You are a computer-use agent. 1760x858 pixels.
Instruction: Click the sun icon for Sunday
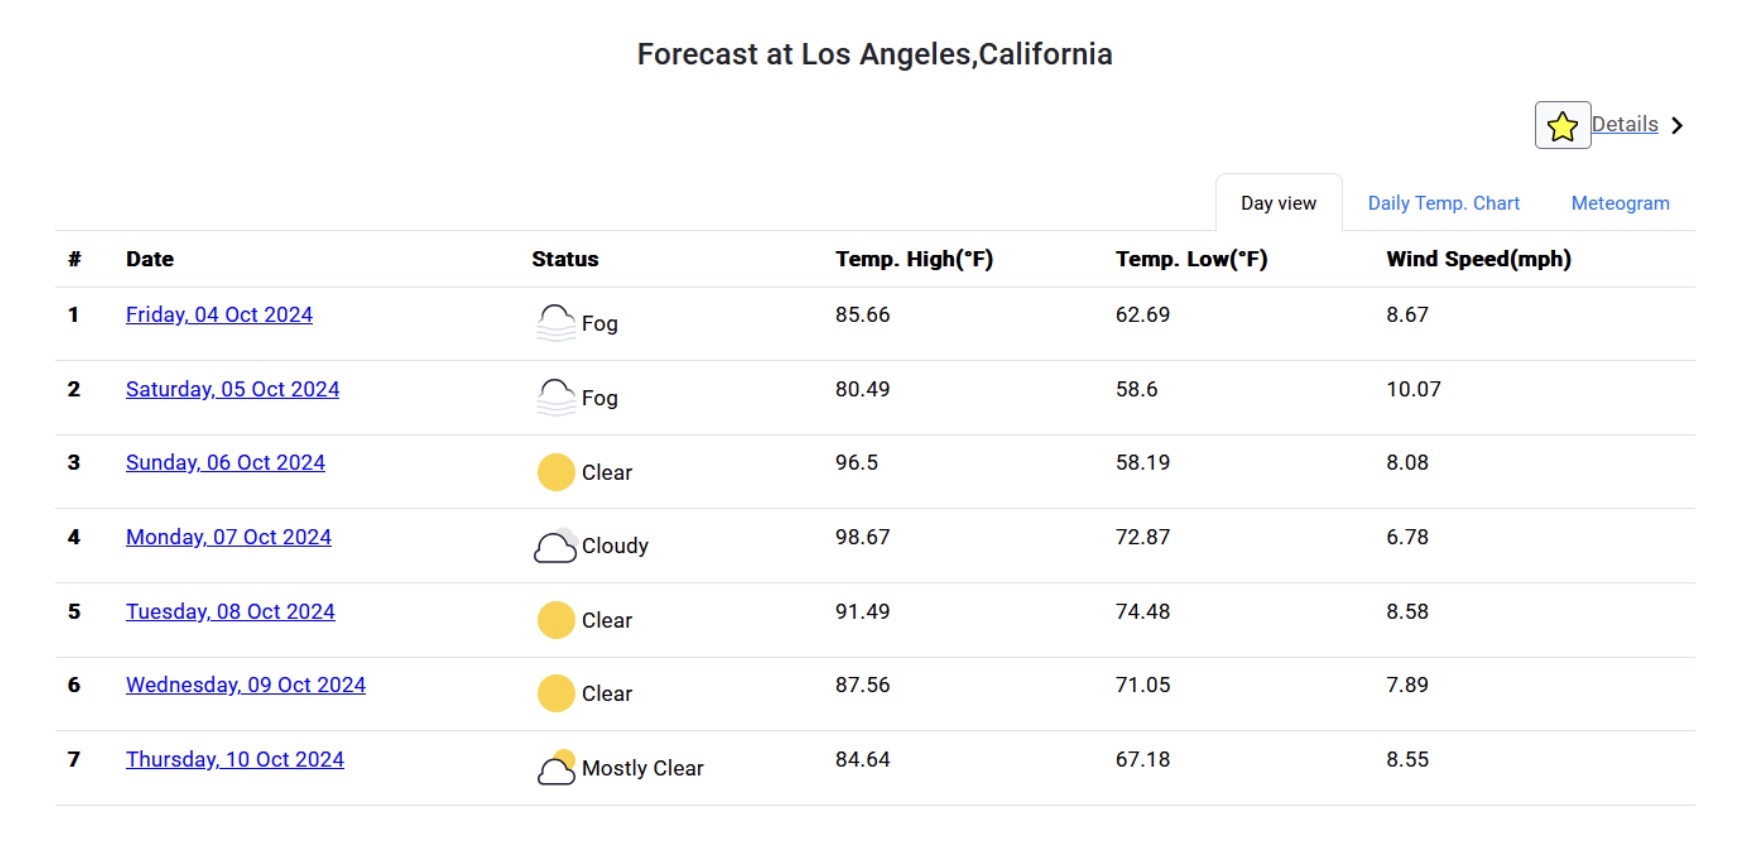556,472
